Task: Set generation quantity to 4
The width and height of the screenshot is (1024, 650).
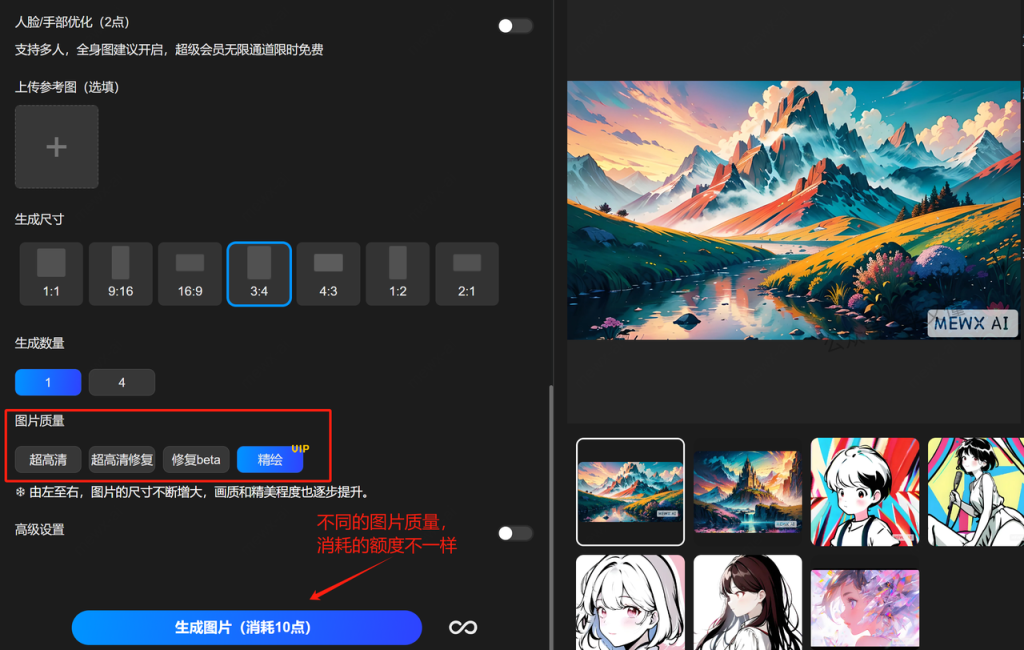Action: tap(122, 382)
